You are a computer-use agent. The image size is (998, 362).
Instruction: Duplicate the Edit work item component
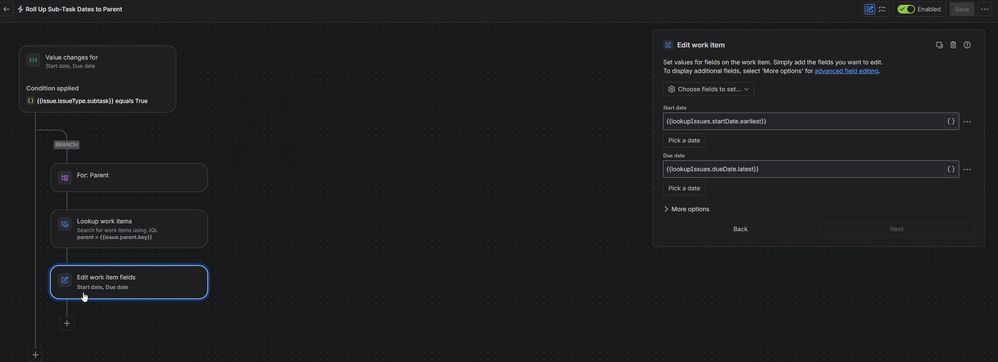tap(939, 45)
